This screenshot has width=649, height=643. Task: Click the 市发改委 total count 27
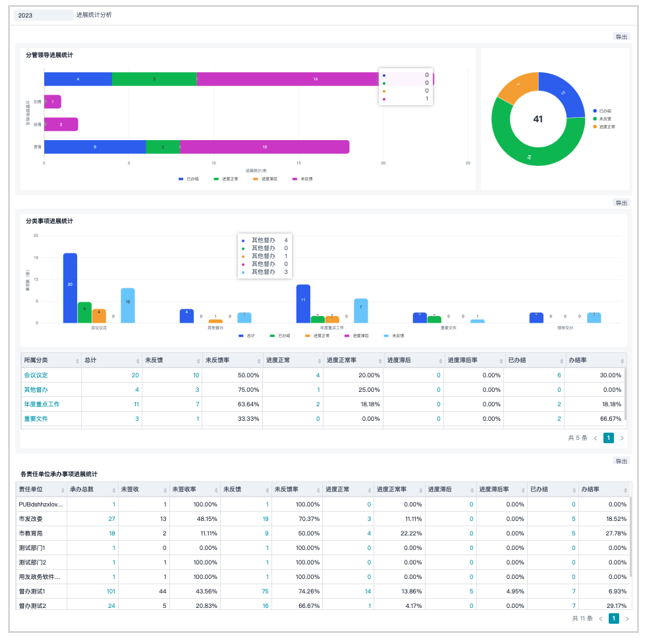pyautogui.click(x=112, y=518)
